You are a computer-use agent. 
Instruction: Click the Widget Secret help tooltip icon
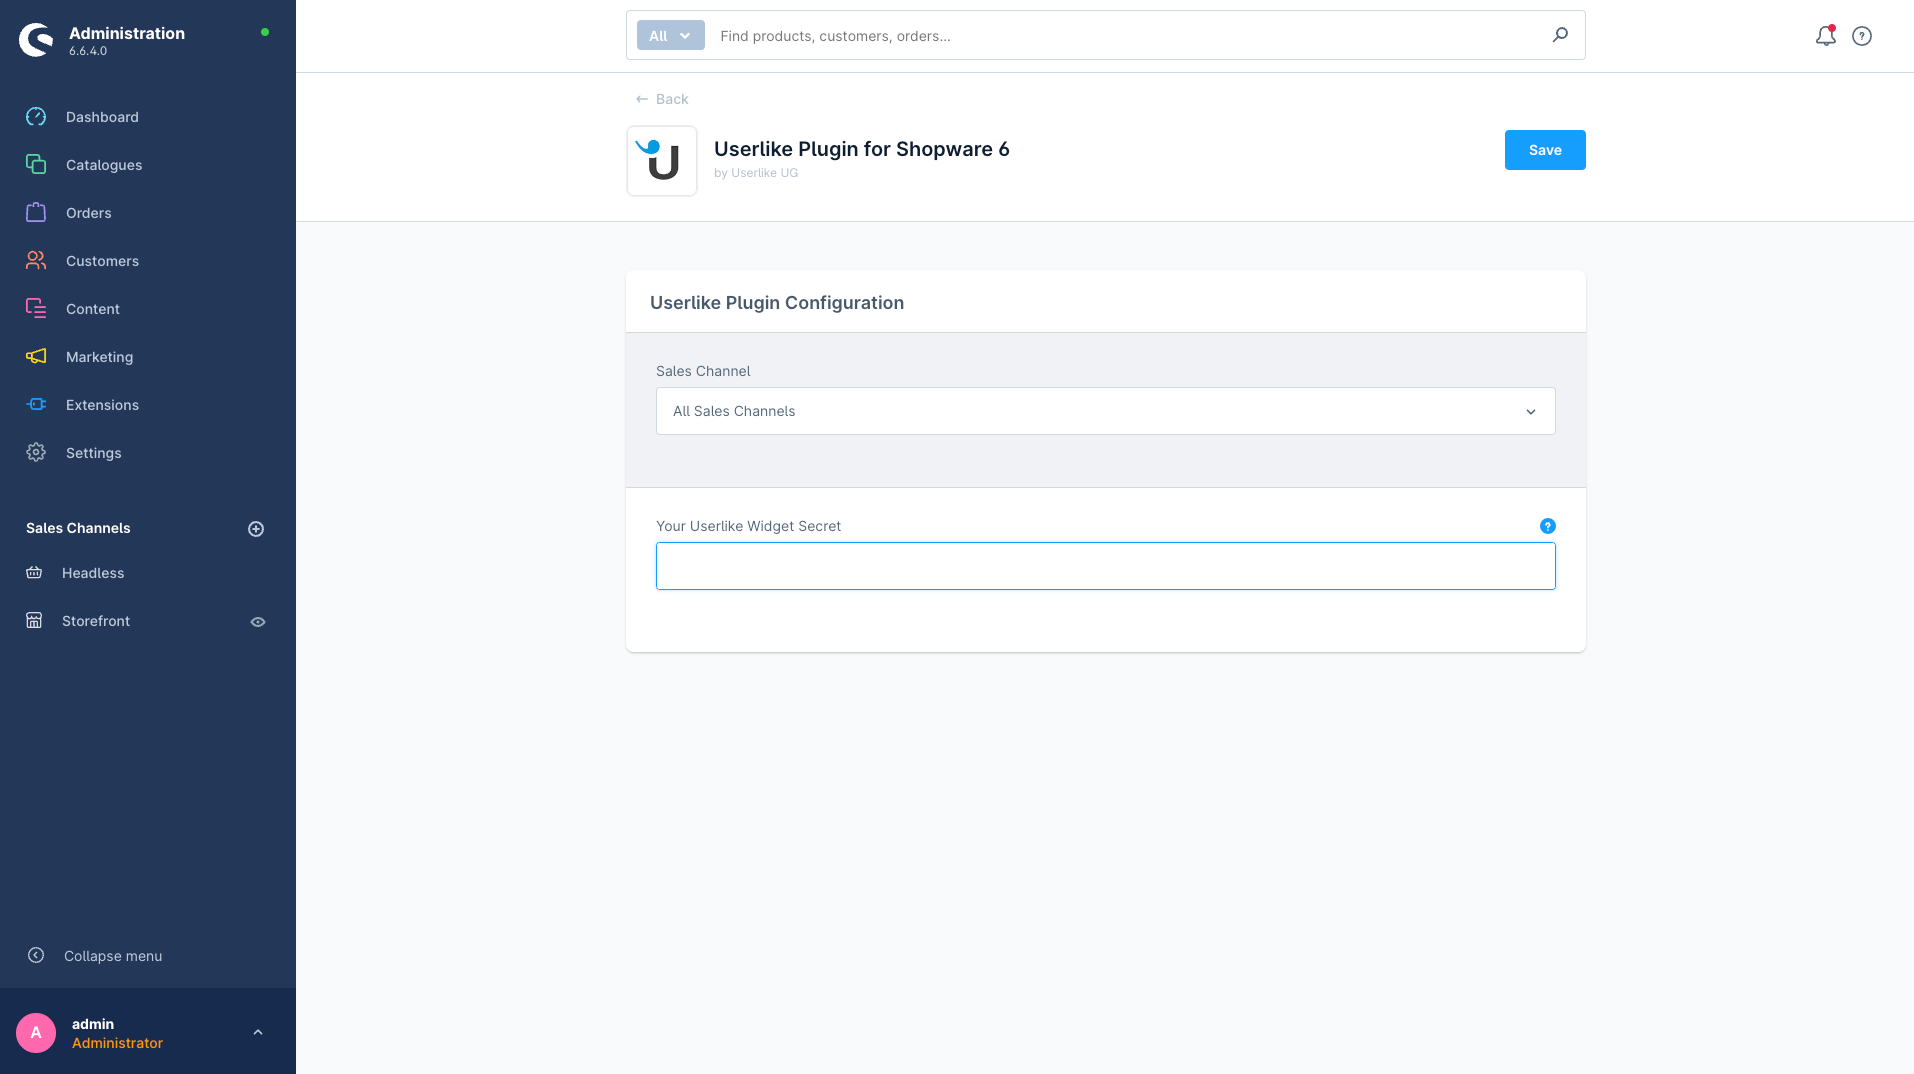pos(1547,526)
